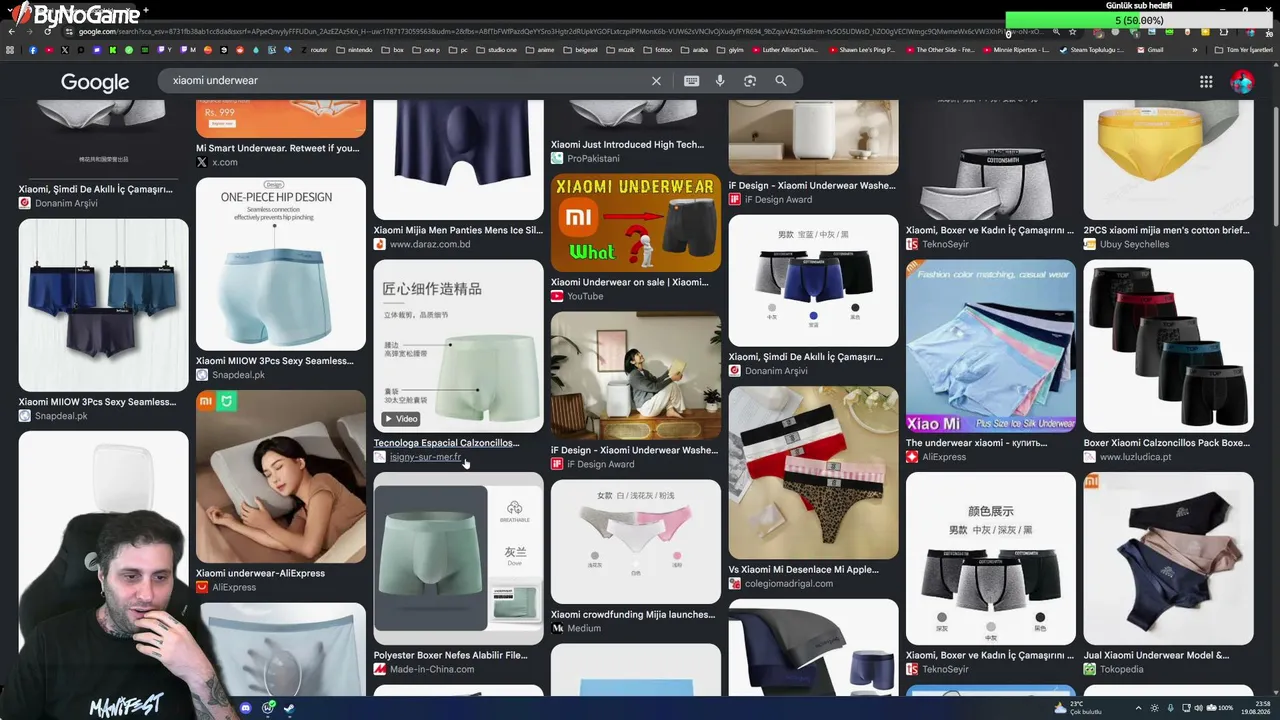Open the Boxer Xiaomi Calzoncillos Pack image
The height and width of the screenshot is (720, 1280).
(x=1168, y=346)
